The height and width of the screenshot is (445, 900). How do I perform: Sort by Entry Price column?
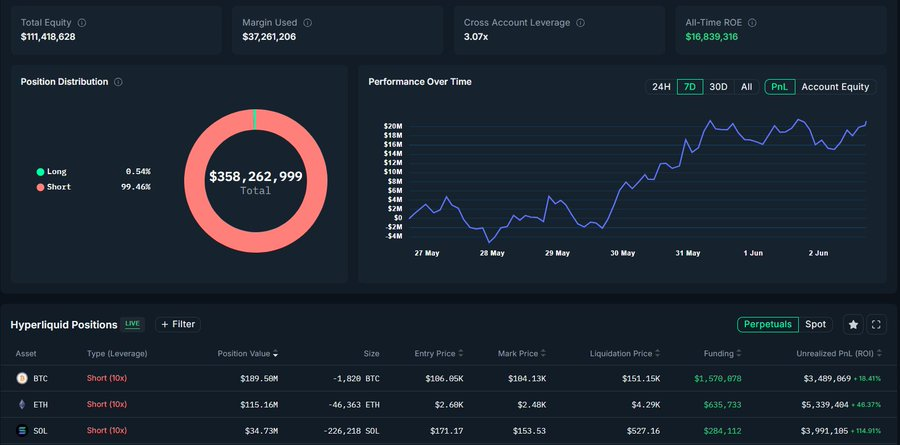tap(439, 354)
